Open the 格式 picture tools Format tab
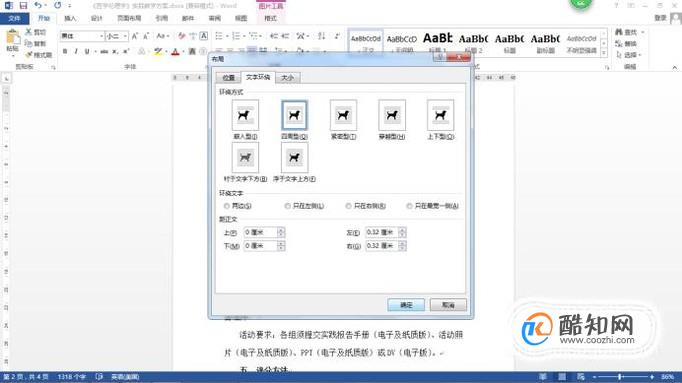Screen dimensions: 682x383 271,18
